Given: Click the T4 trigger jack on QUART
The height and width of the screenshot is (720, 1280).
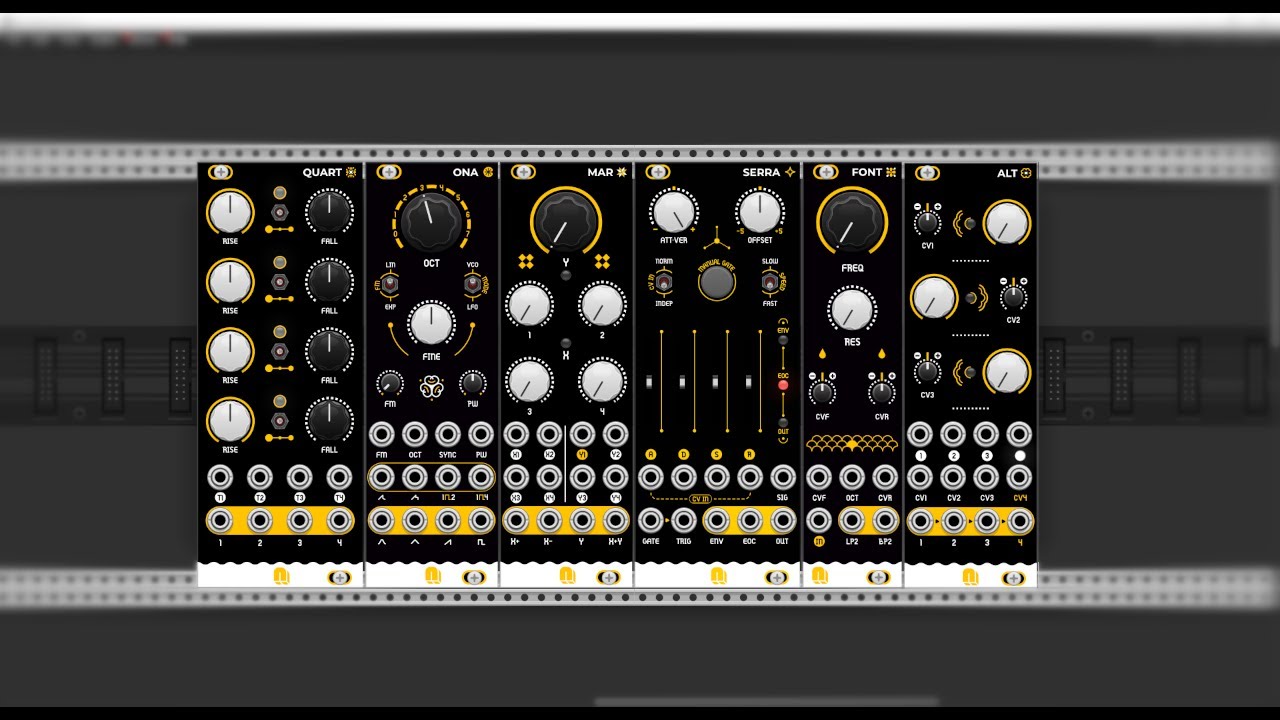Looking at the screenshot, I should pos(339,477).
